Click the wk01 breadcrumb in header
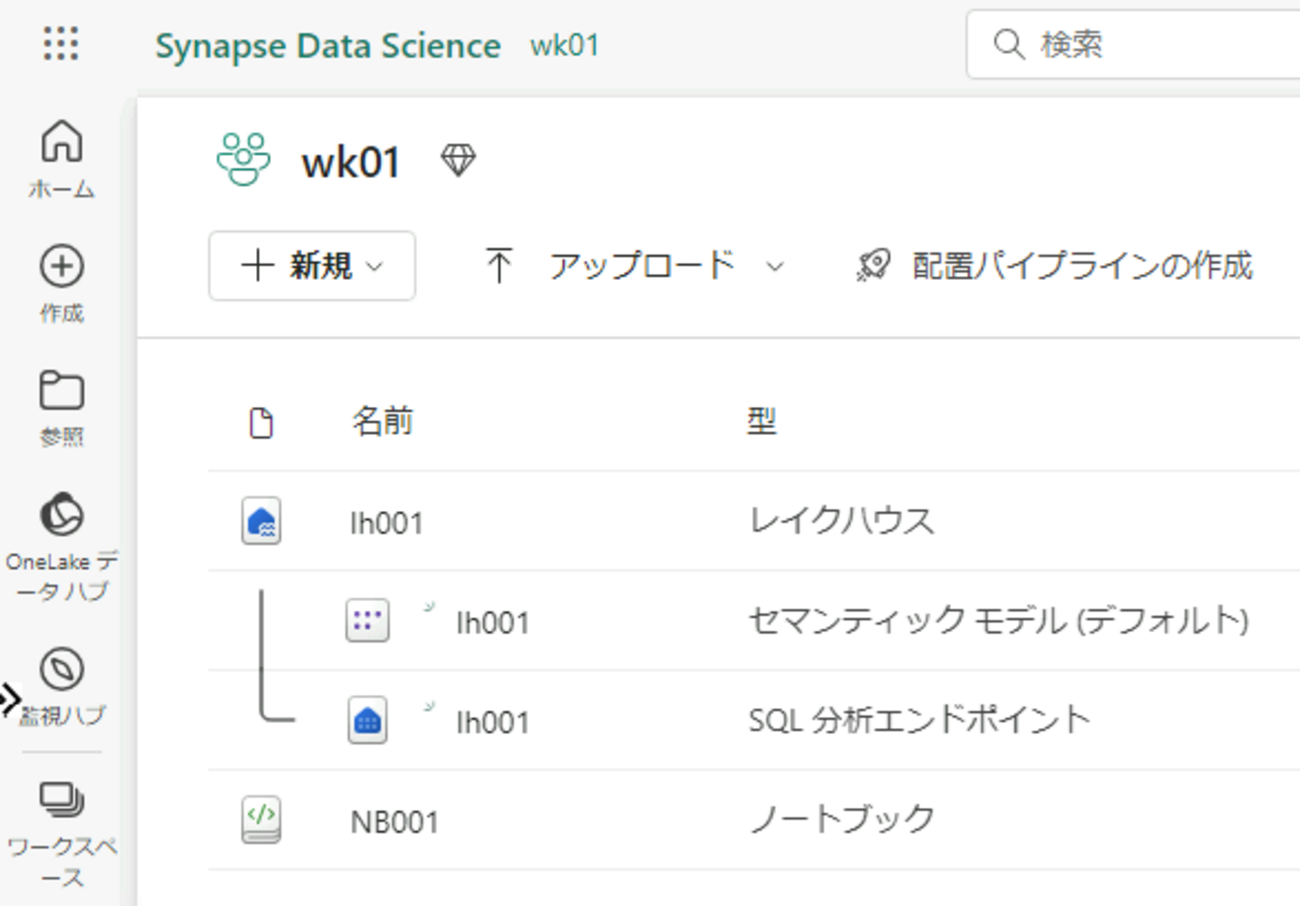 (565, 46)
